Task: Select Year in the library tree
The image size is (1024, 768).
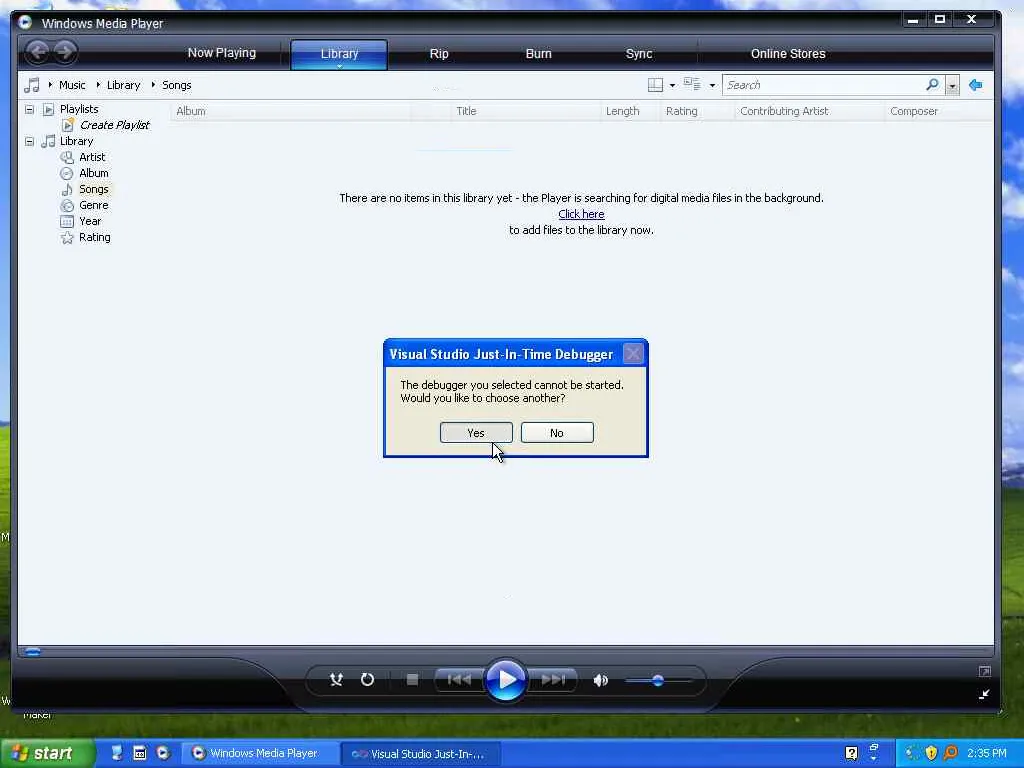Action: tap(89, 221)
